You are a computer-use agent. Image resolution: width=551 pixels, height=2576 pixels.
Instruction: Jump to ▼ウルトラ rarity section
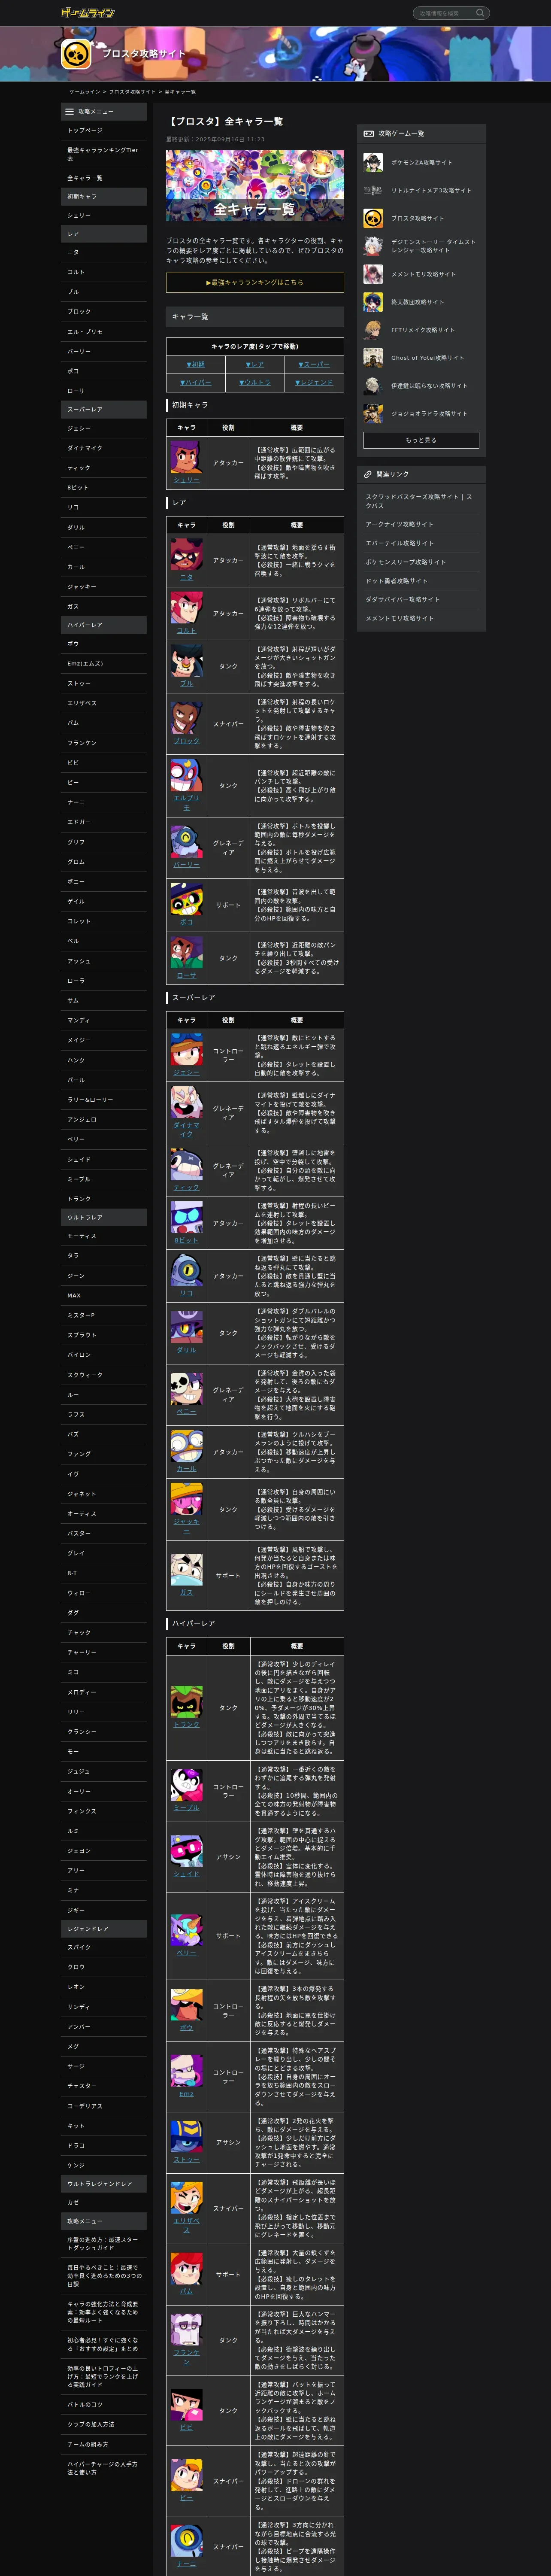click(255, 382)
